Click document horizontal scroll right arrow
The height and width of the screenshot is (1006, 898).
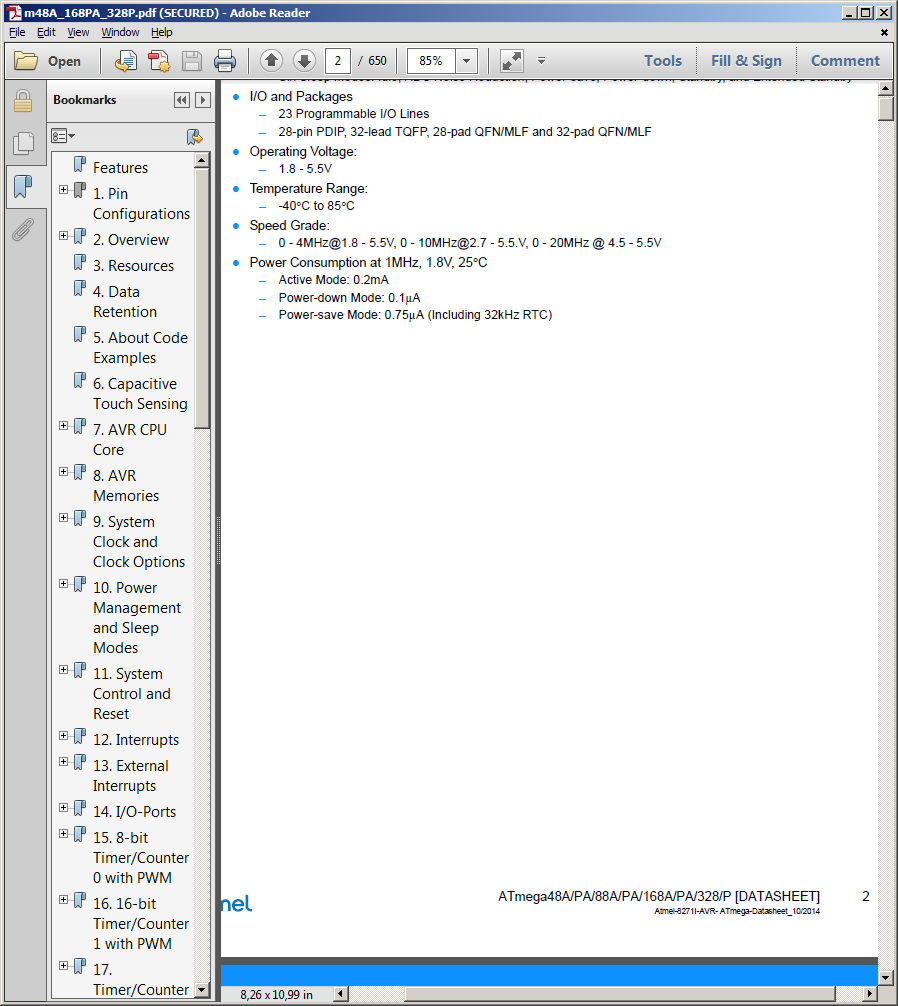[x=870, y=994]
